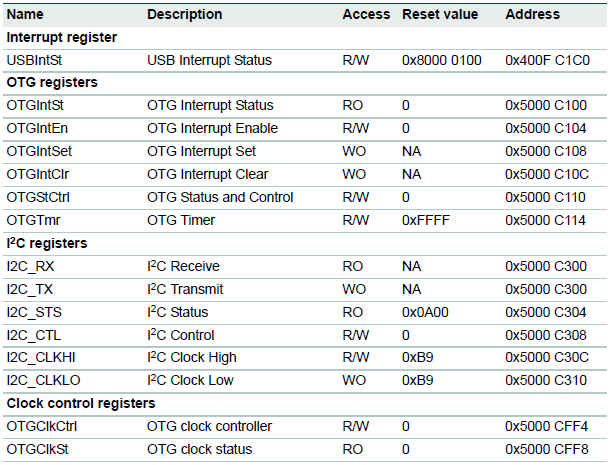Click the address 0x400F C1C0
Screen dimensions: 610x465
point(547,60)
